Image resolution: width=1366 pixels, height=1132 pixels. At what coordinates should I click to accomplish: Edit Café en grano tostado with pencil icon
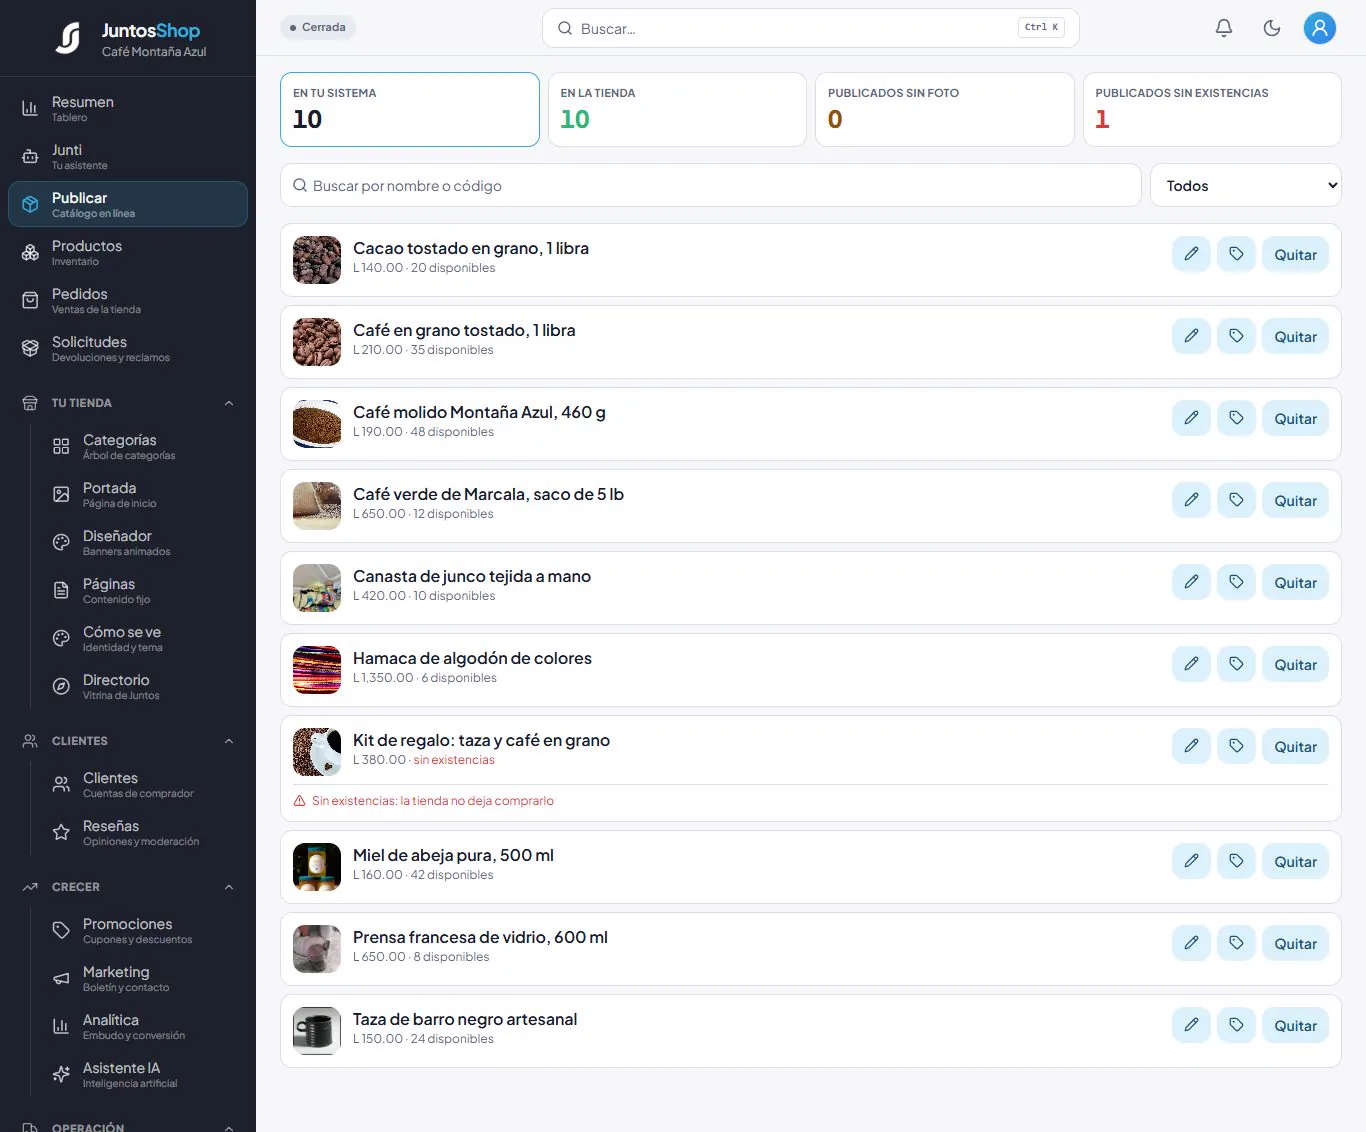click(1191, 336)
